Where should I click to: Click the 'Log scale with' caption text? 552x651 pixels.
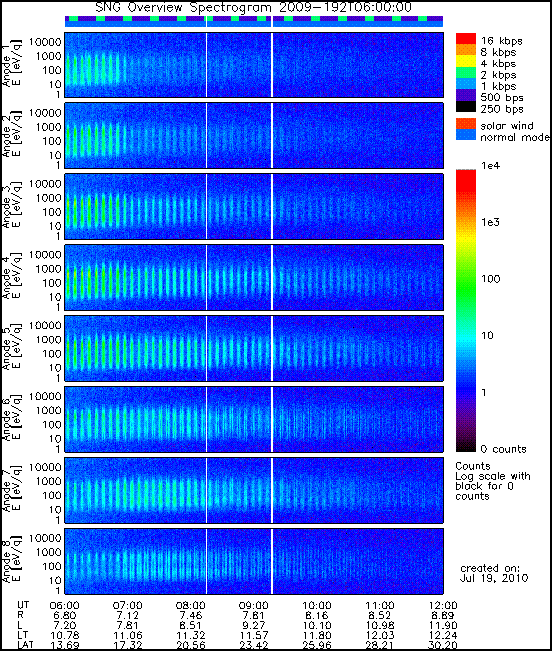pyautogui.click(x=493, y=476)
